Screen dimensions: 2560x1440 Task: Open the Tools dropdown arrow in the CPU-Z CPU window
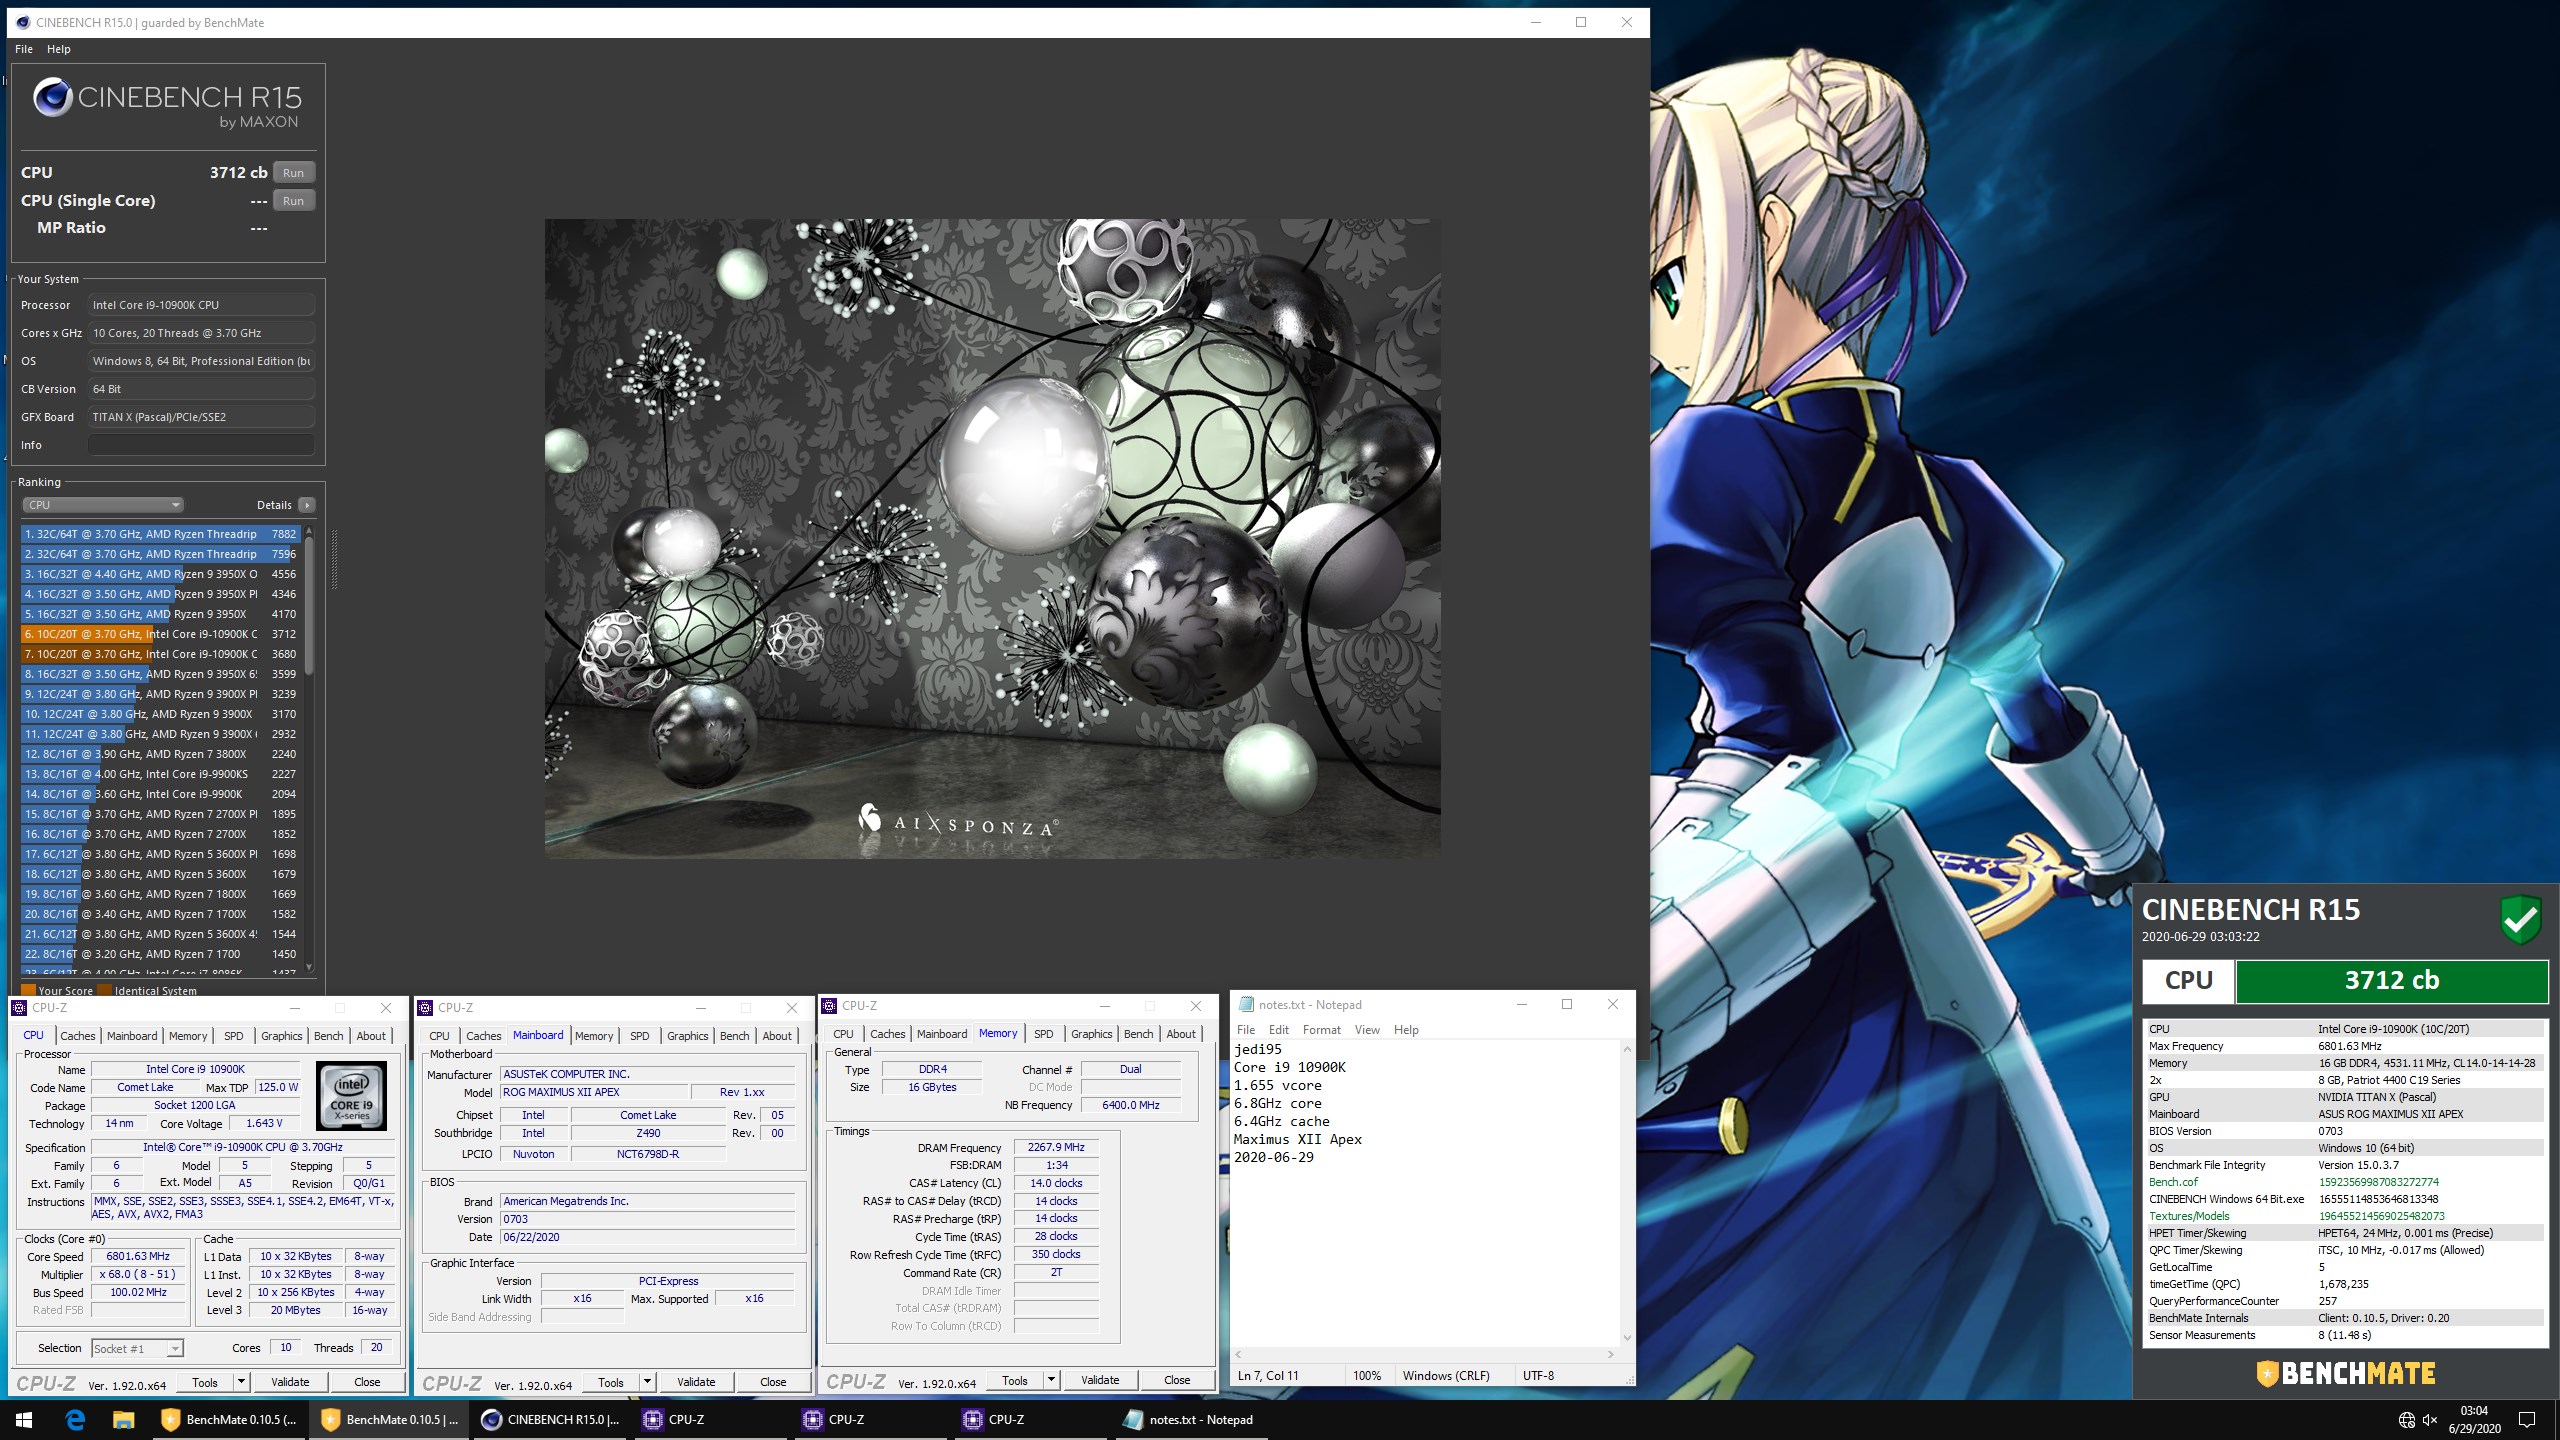click(241, 1382)
